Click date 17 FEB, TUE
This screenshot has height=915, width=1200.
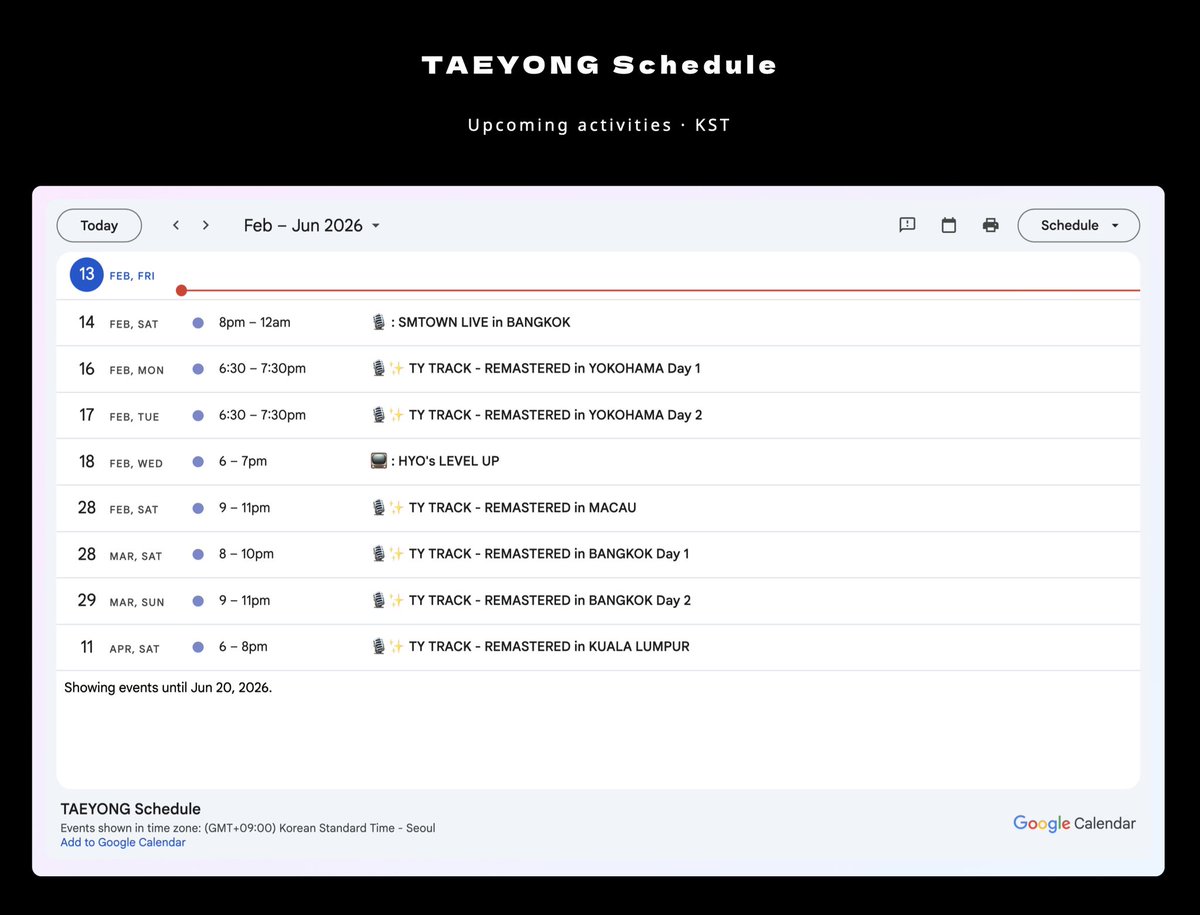(x=118, y=415)
